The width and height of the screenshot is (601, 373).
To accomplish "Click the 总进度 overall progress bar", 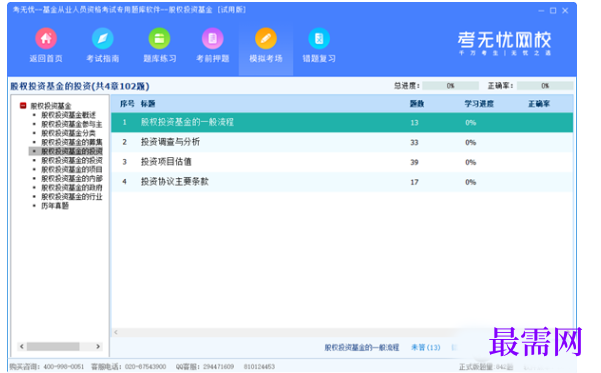I will click(x=450, y=86).
